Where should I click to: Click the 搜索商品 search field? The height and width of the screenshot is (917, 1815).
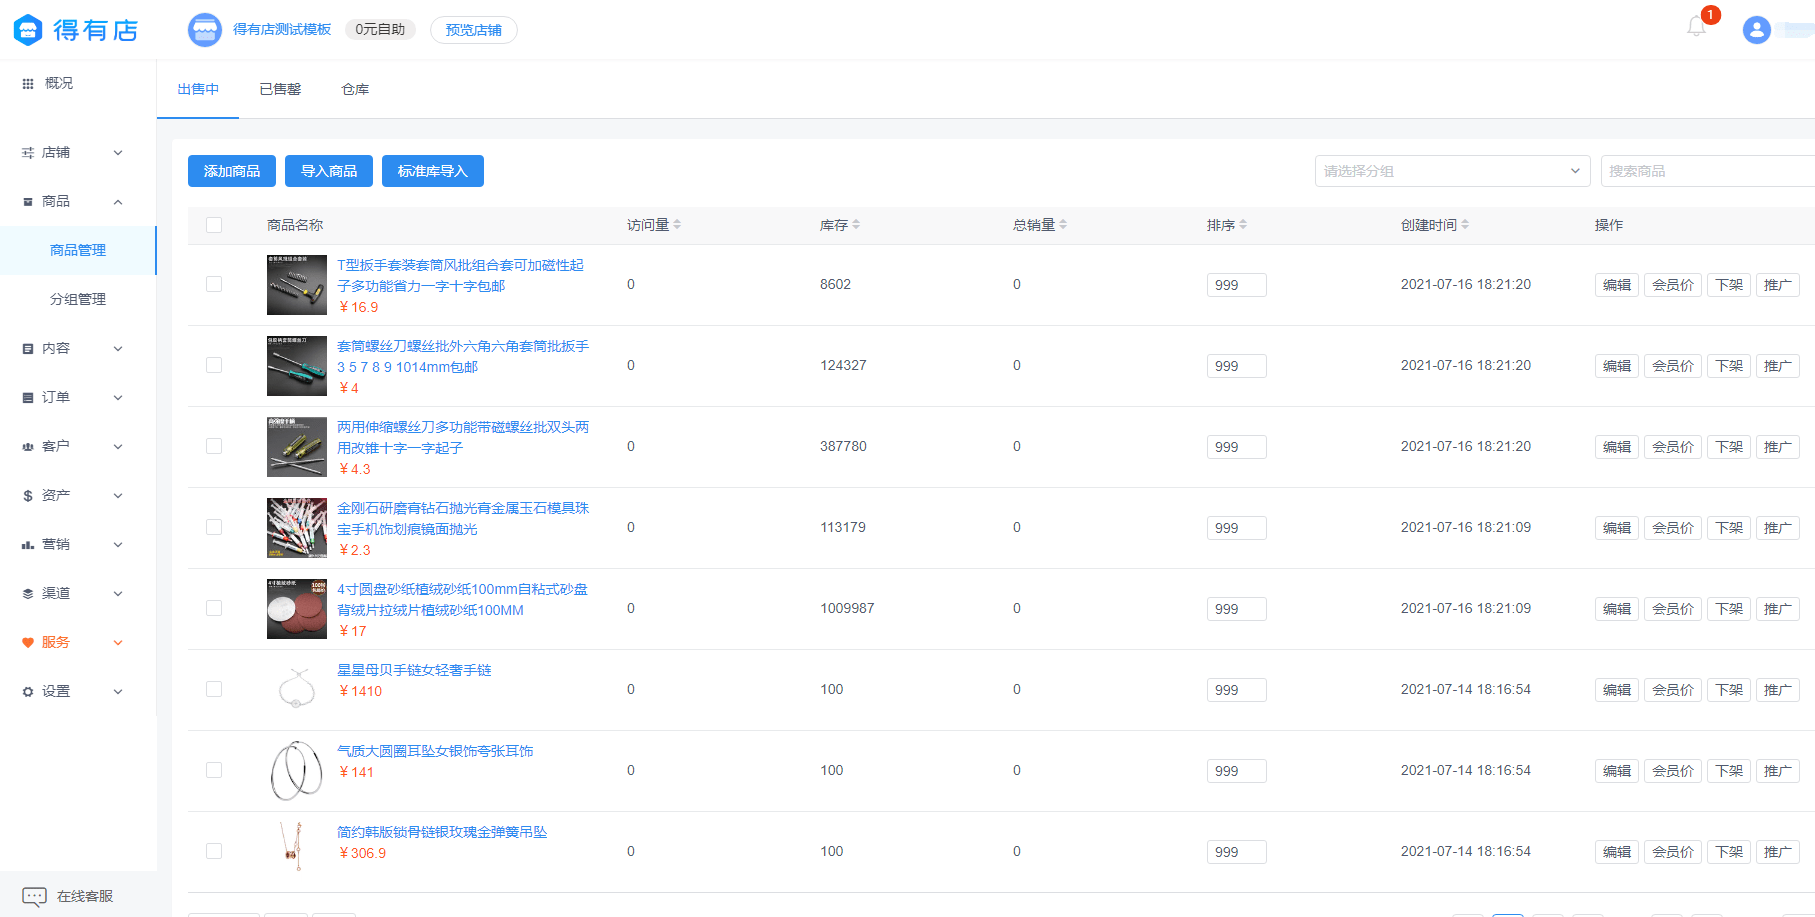tap(1705, 171)
